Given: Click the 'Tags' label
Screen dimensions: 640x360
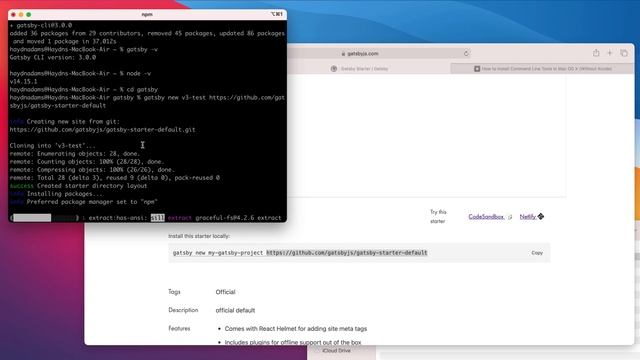Looking at the screenshot, I should [174, 292].
